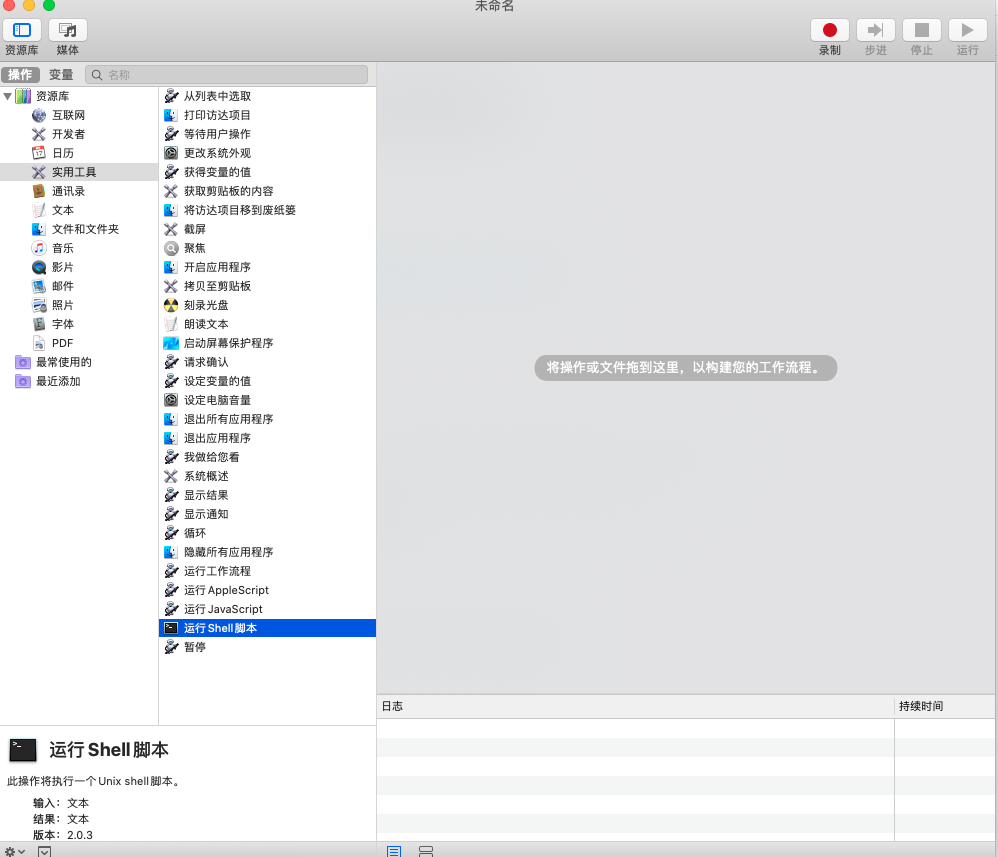998x857 pixels.
Task: Switch to the 操作 (Actions) tab
Action: point(21,74)
